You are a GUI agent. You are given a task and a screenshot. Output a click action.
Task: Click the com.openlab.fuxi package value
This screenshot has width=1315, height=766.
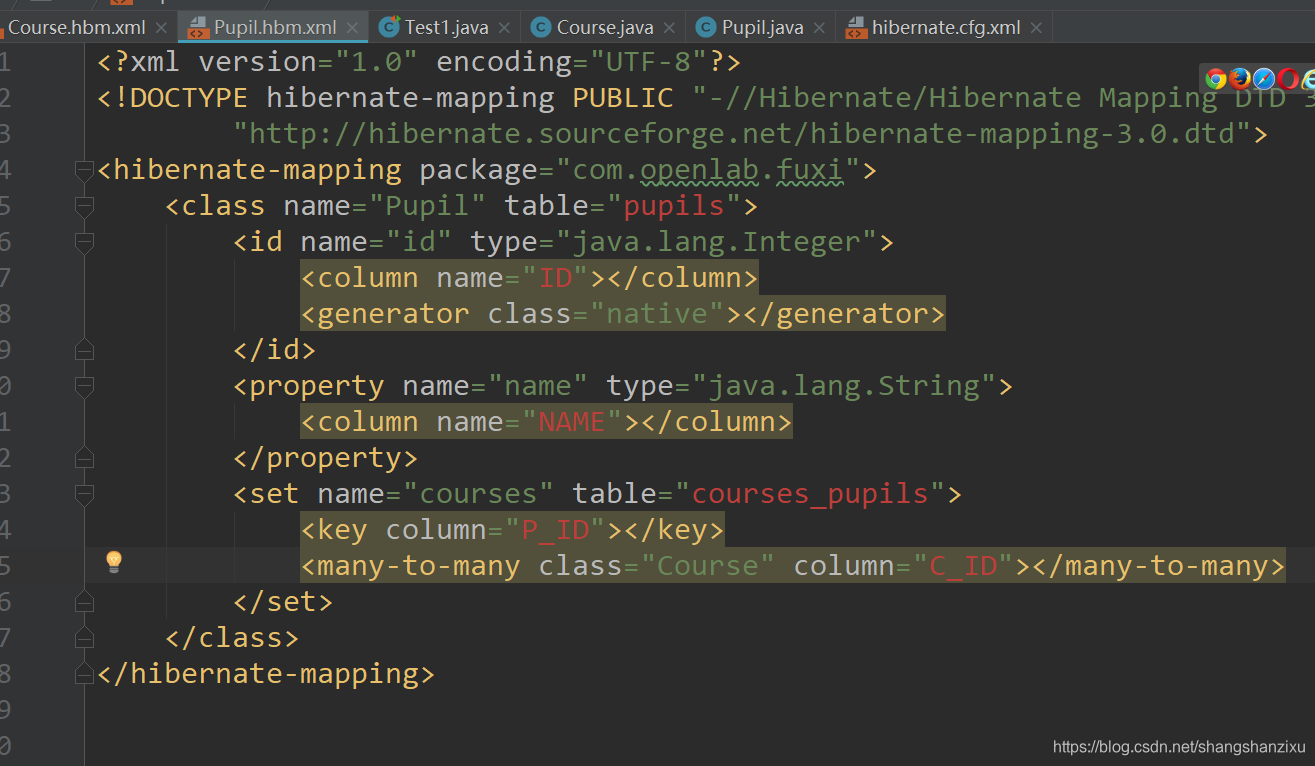coord(708,170)
